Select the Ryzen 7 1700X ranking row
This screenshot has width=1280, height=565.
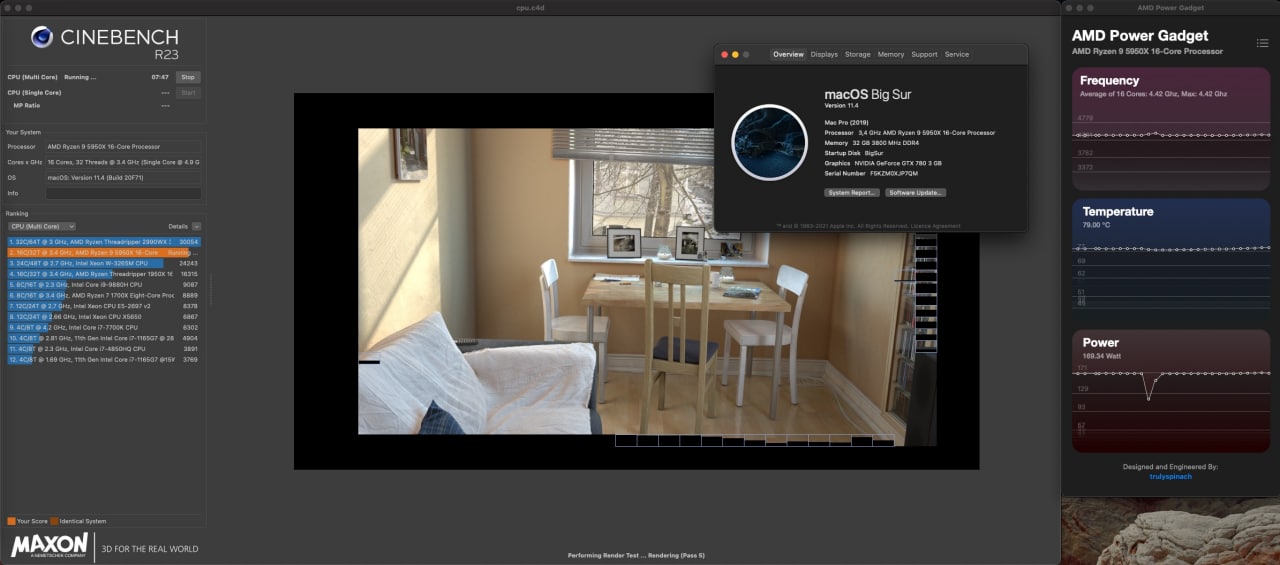click(x=104, y=295)
